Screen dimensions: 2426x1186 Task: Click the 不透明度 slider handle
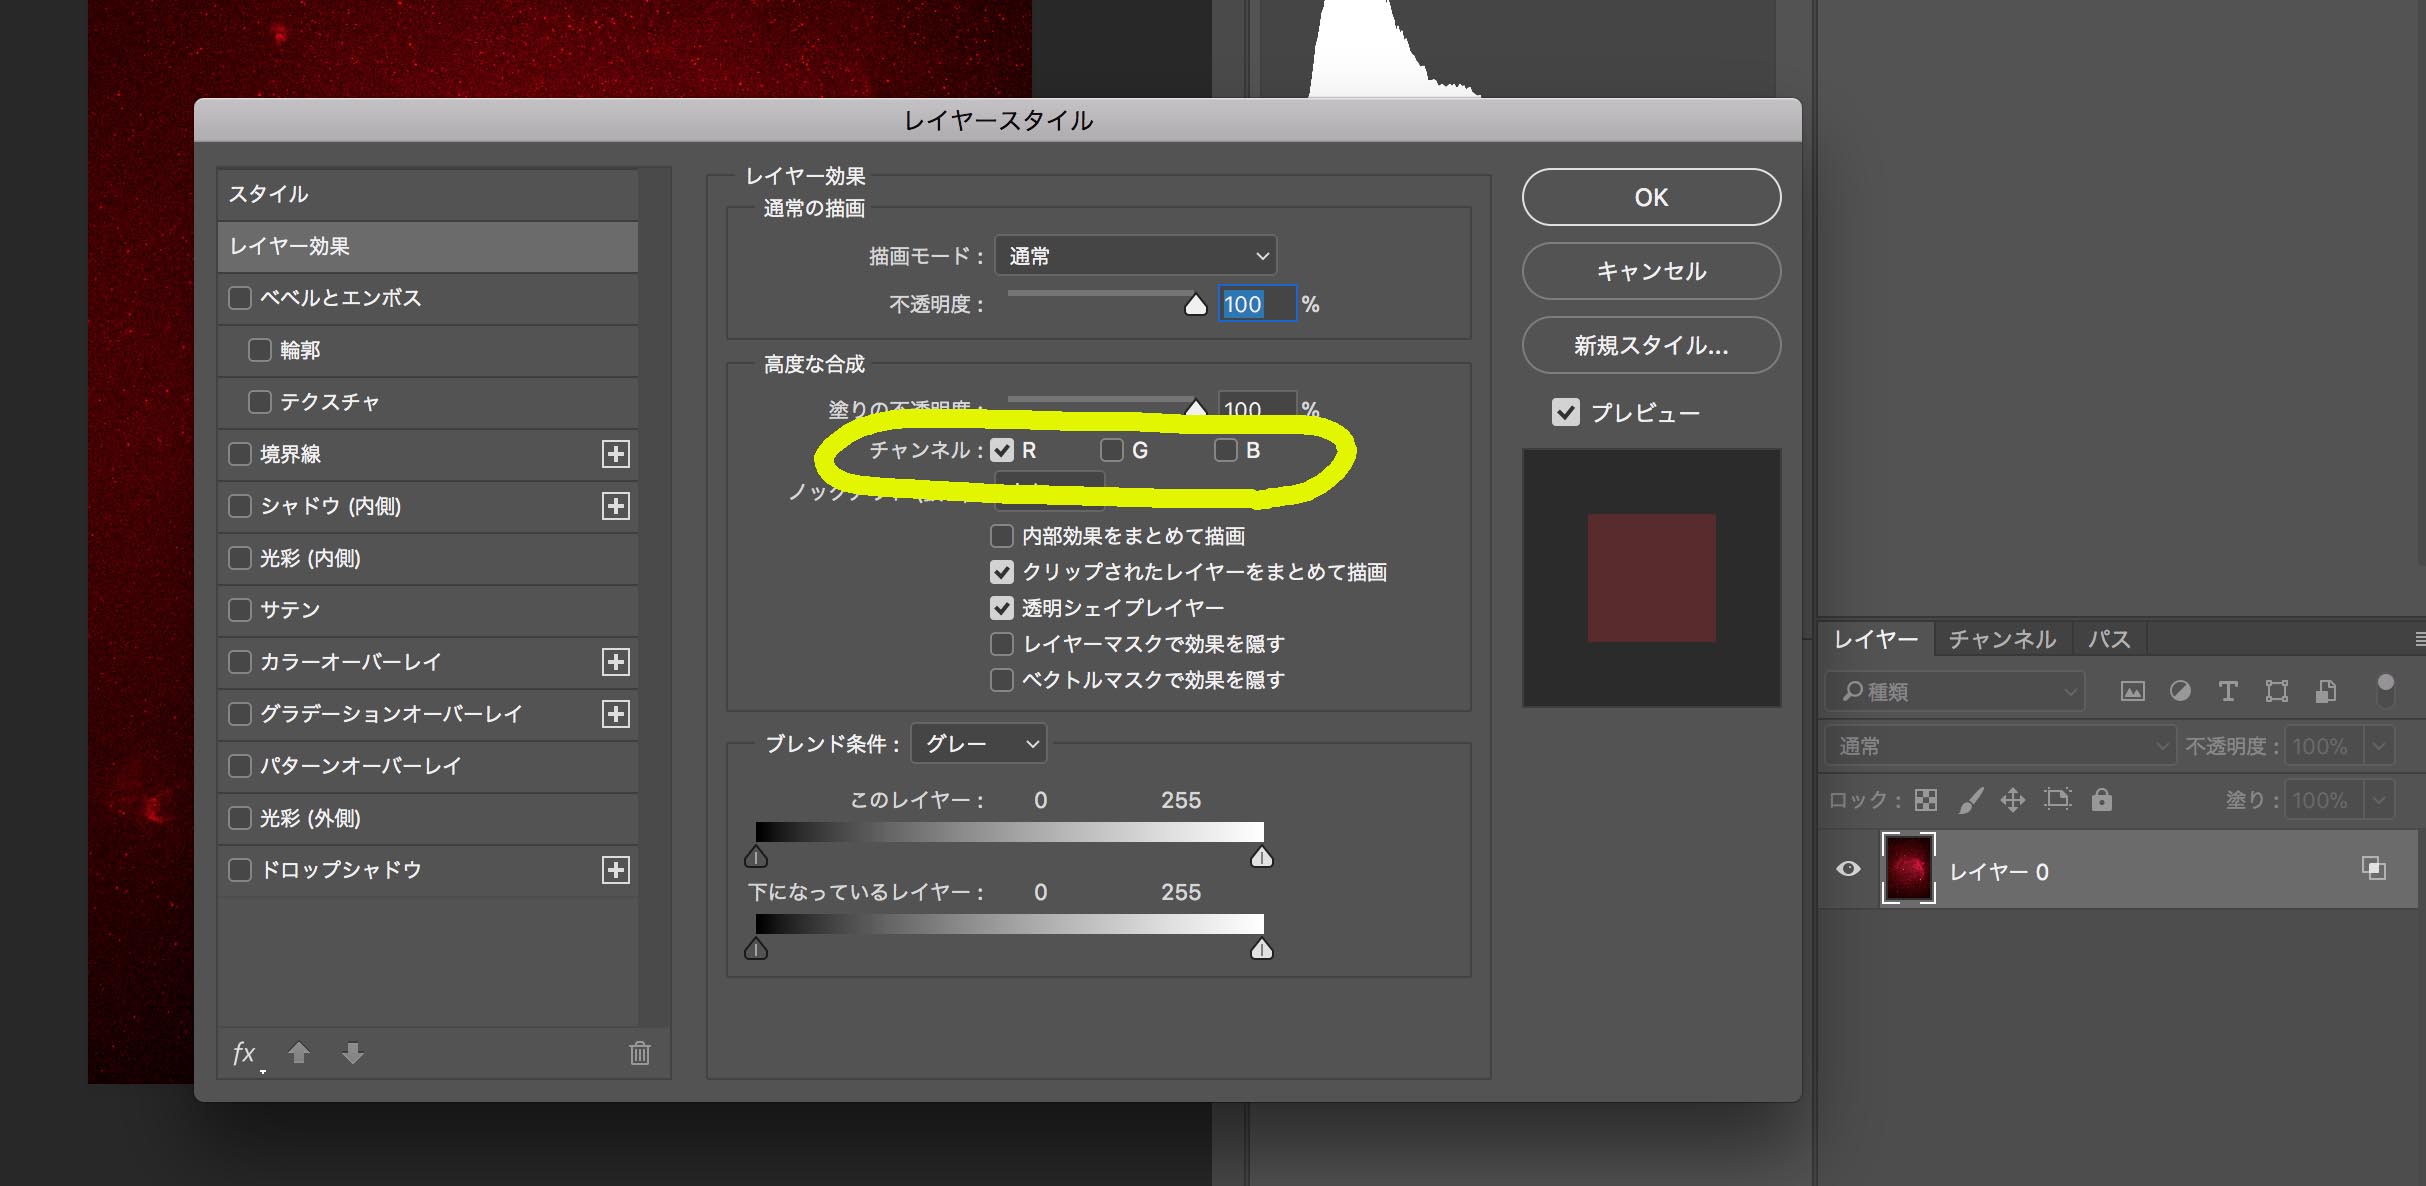pos(1196,305)
